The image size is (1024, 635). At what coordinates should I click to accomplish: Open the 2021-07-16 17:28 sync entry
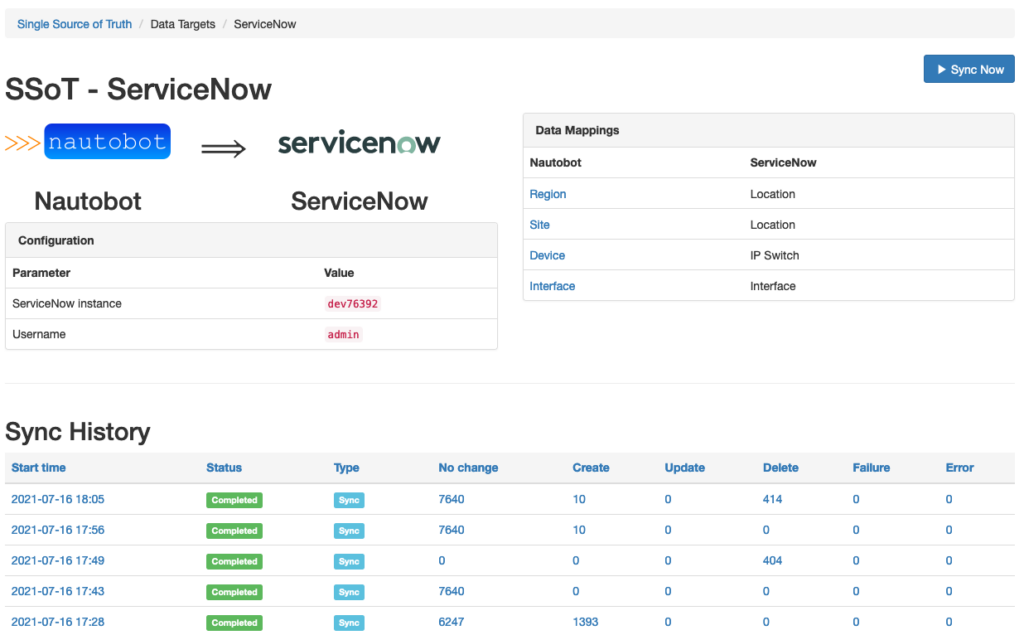(57, 622)
